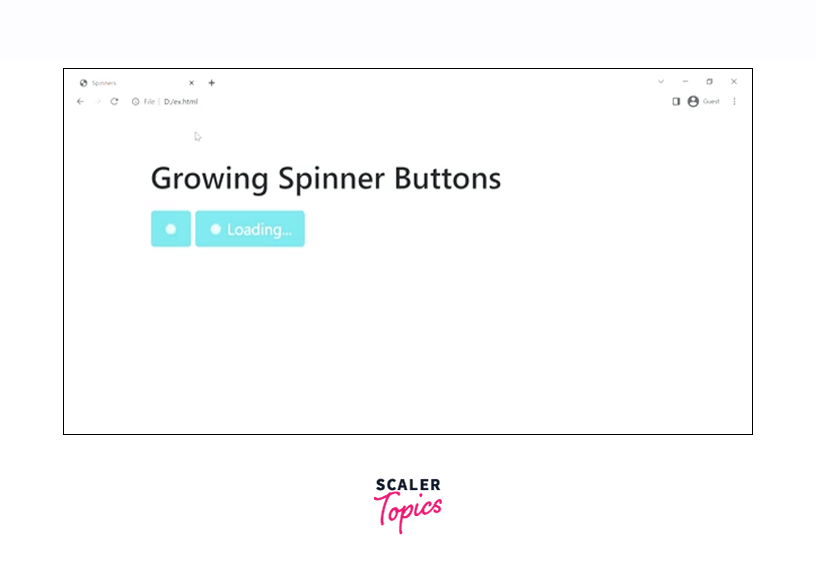Click the forward navigation arrow
This screenshot has width=816, height=580.
(x=97, y=101)
